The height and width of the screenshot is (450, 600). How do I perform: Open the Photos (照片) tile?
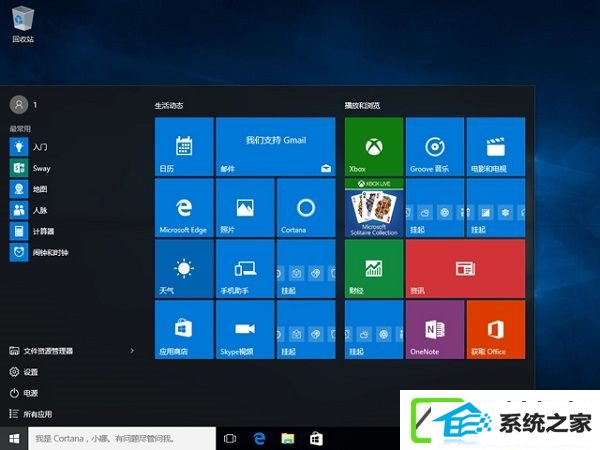[245, 207]
